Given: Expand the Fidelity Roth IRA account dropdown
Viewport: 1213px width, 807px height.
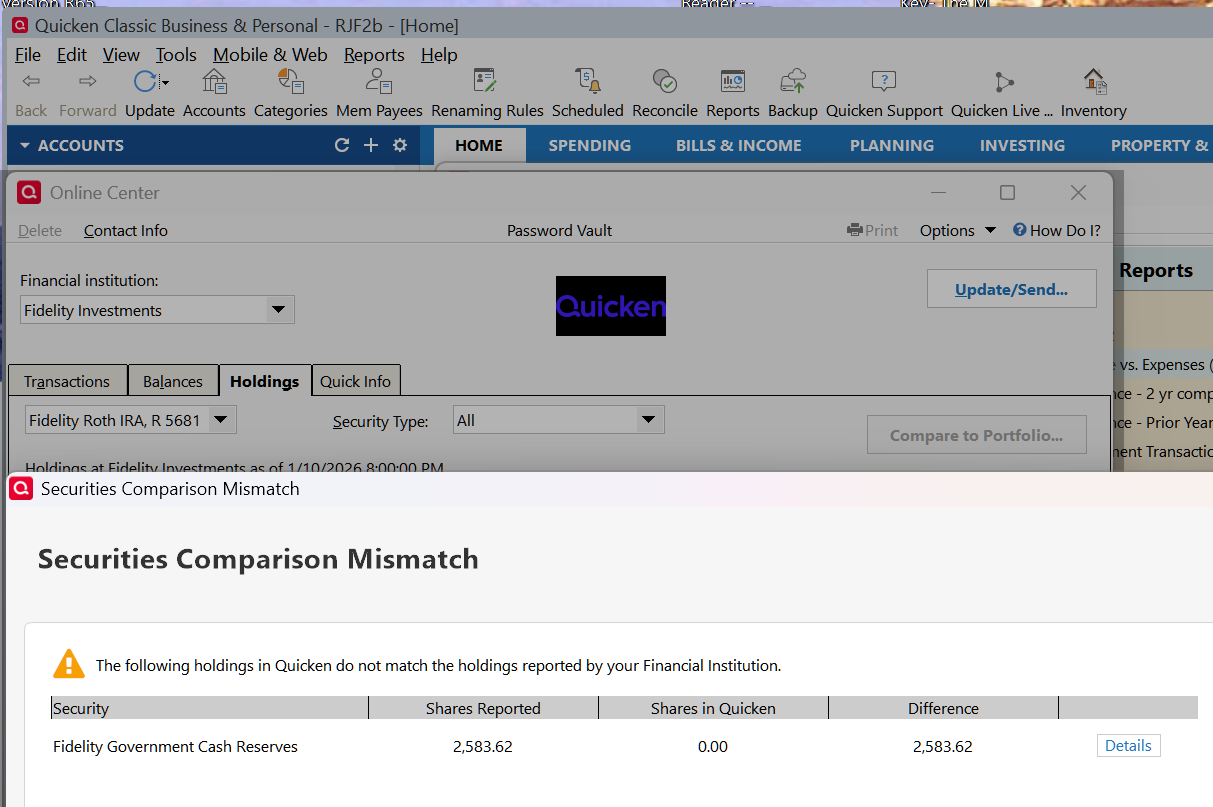Looking at the screenshot, I should (x=221, y=420).
